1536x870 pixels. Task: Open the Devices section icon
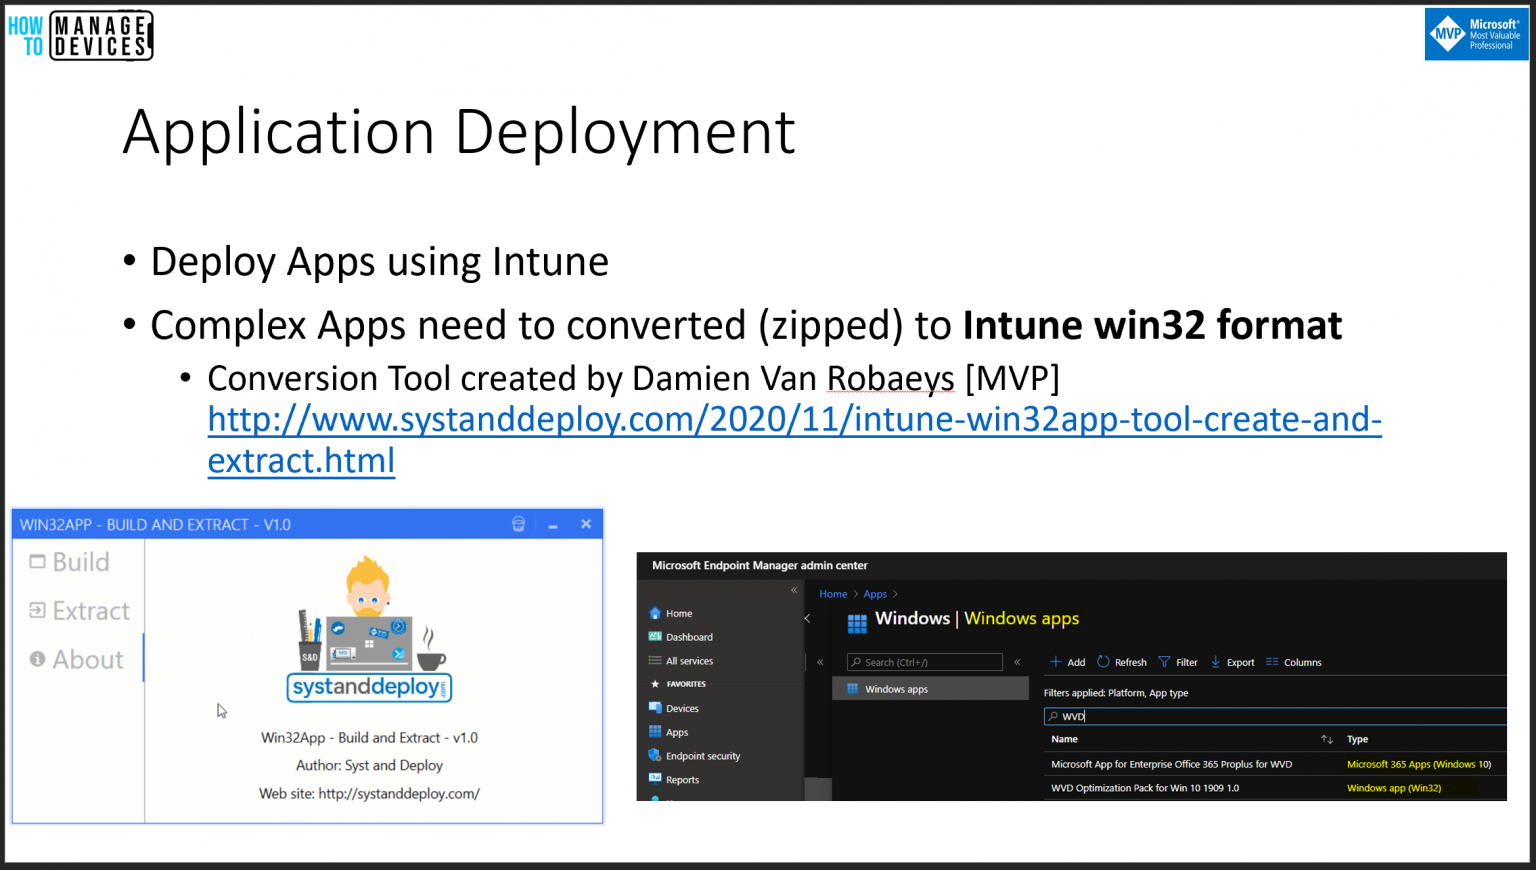coord(655,707)
